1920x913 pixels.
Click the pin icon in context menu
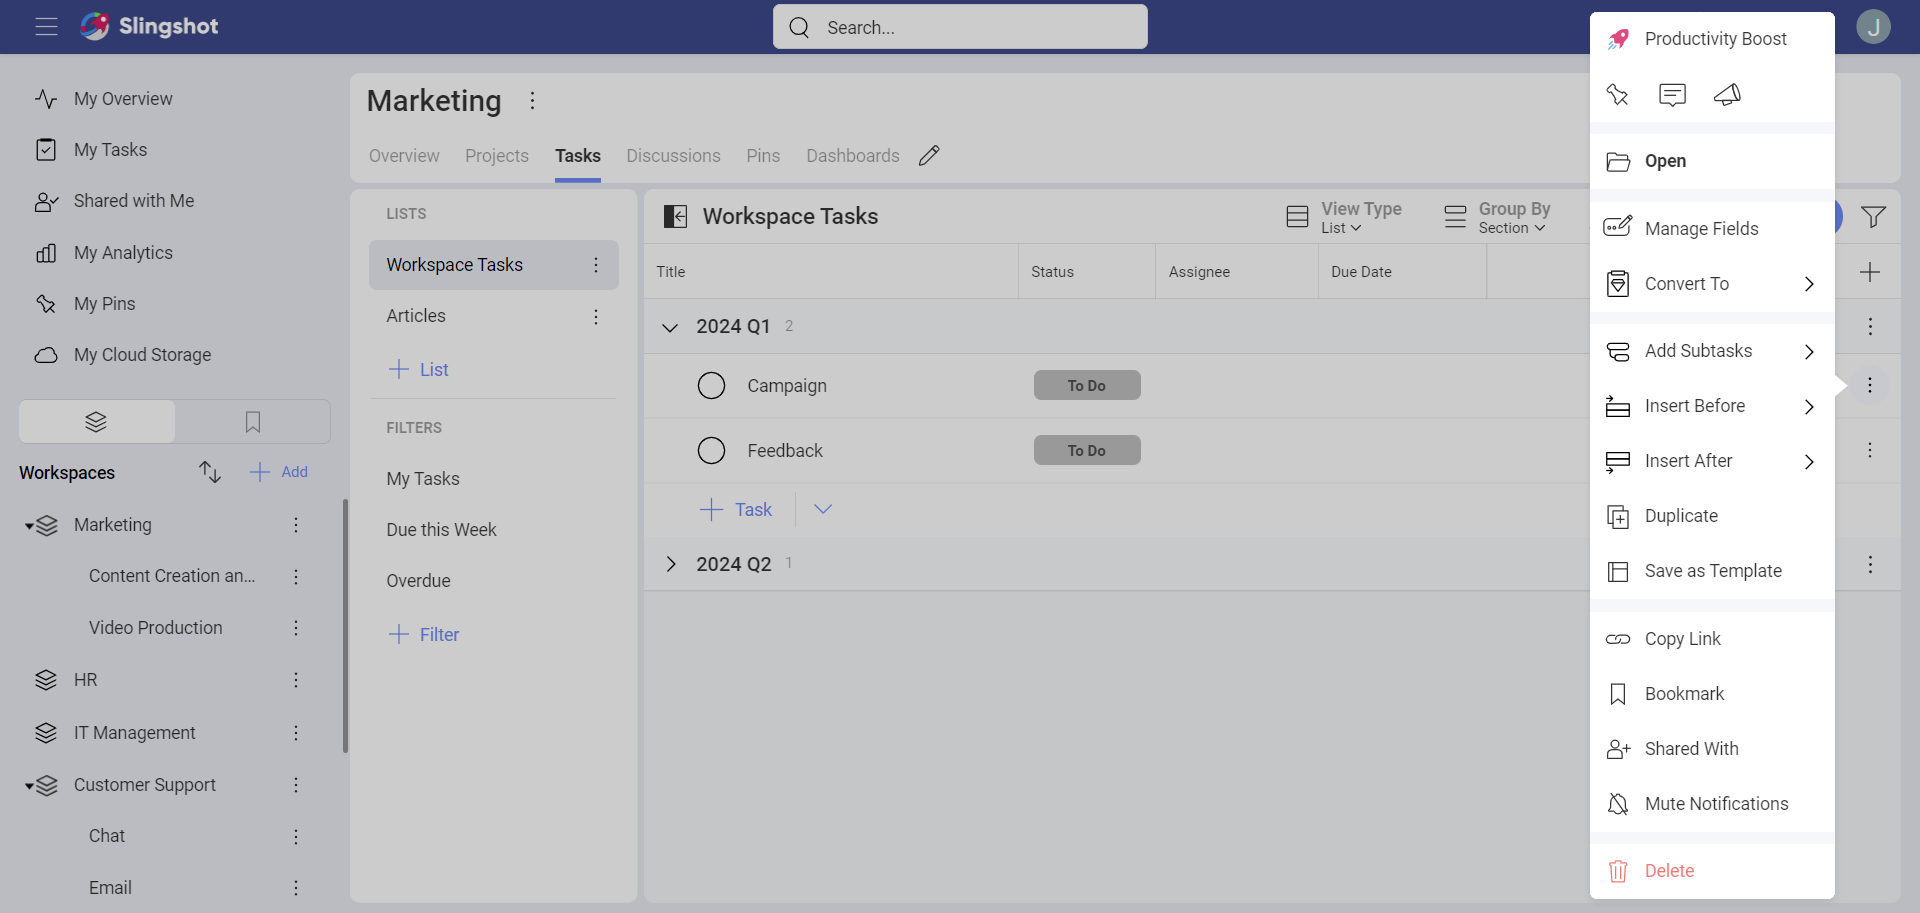[1617, 95]
